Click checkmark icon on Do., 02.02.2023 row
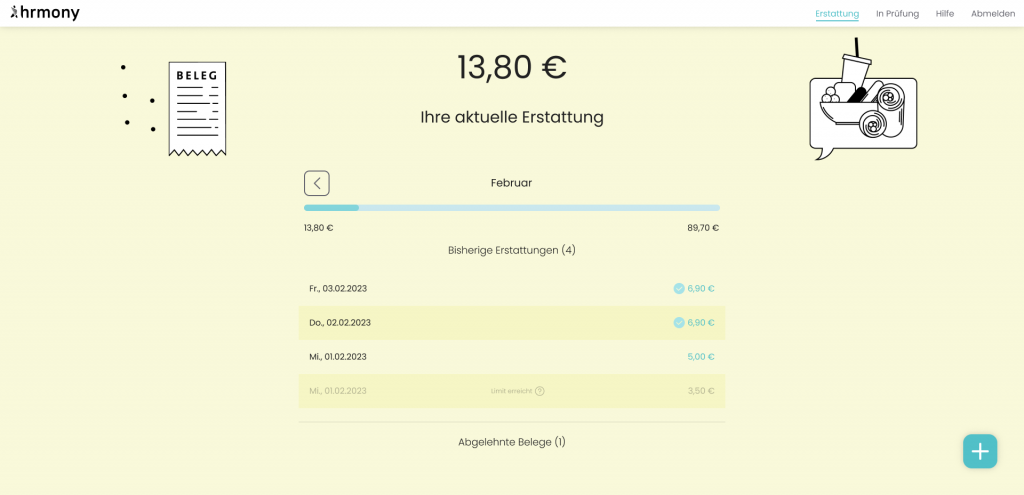The image size is (1024, 495). tap(679, 323)
